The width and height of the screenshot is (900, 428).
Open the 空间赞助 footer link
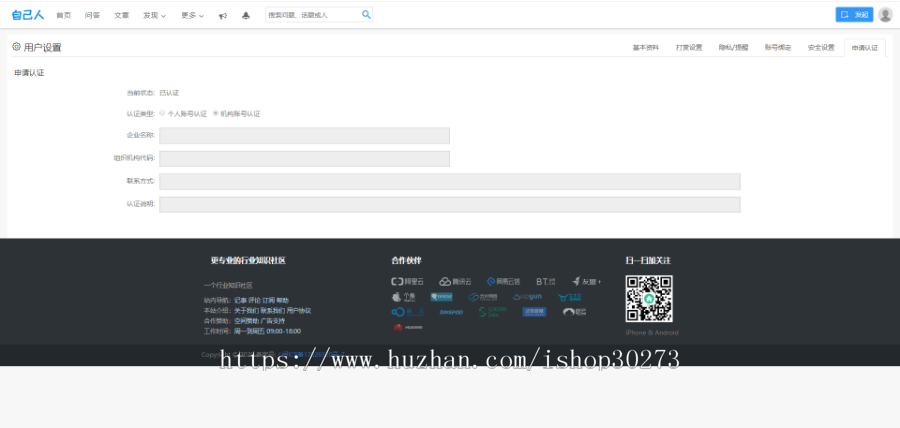pos(246,321)
